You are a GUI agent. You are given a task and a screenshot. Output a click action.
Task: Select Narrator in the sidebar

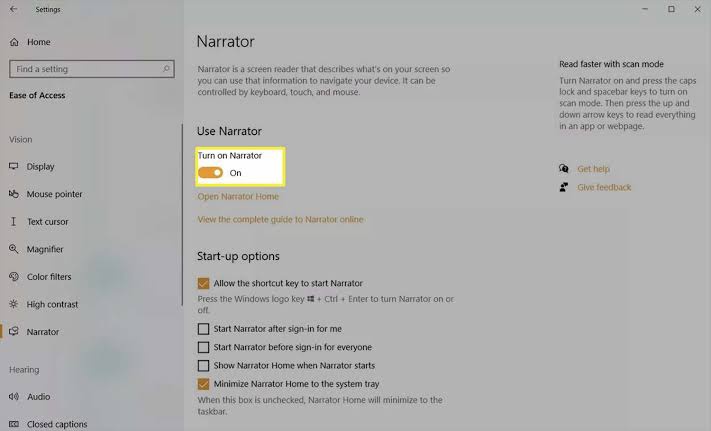pyautogui.click(x=42, y=332)
